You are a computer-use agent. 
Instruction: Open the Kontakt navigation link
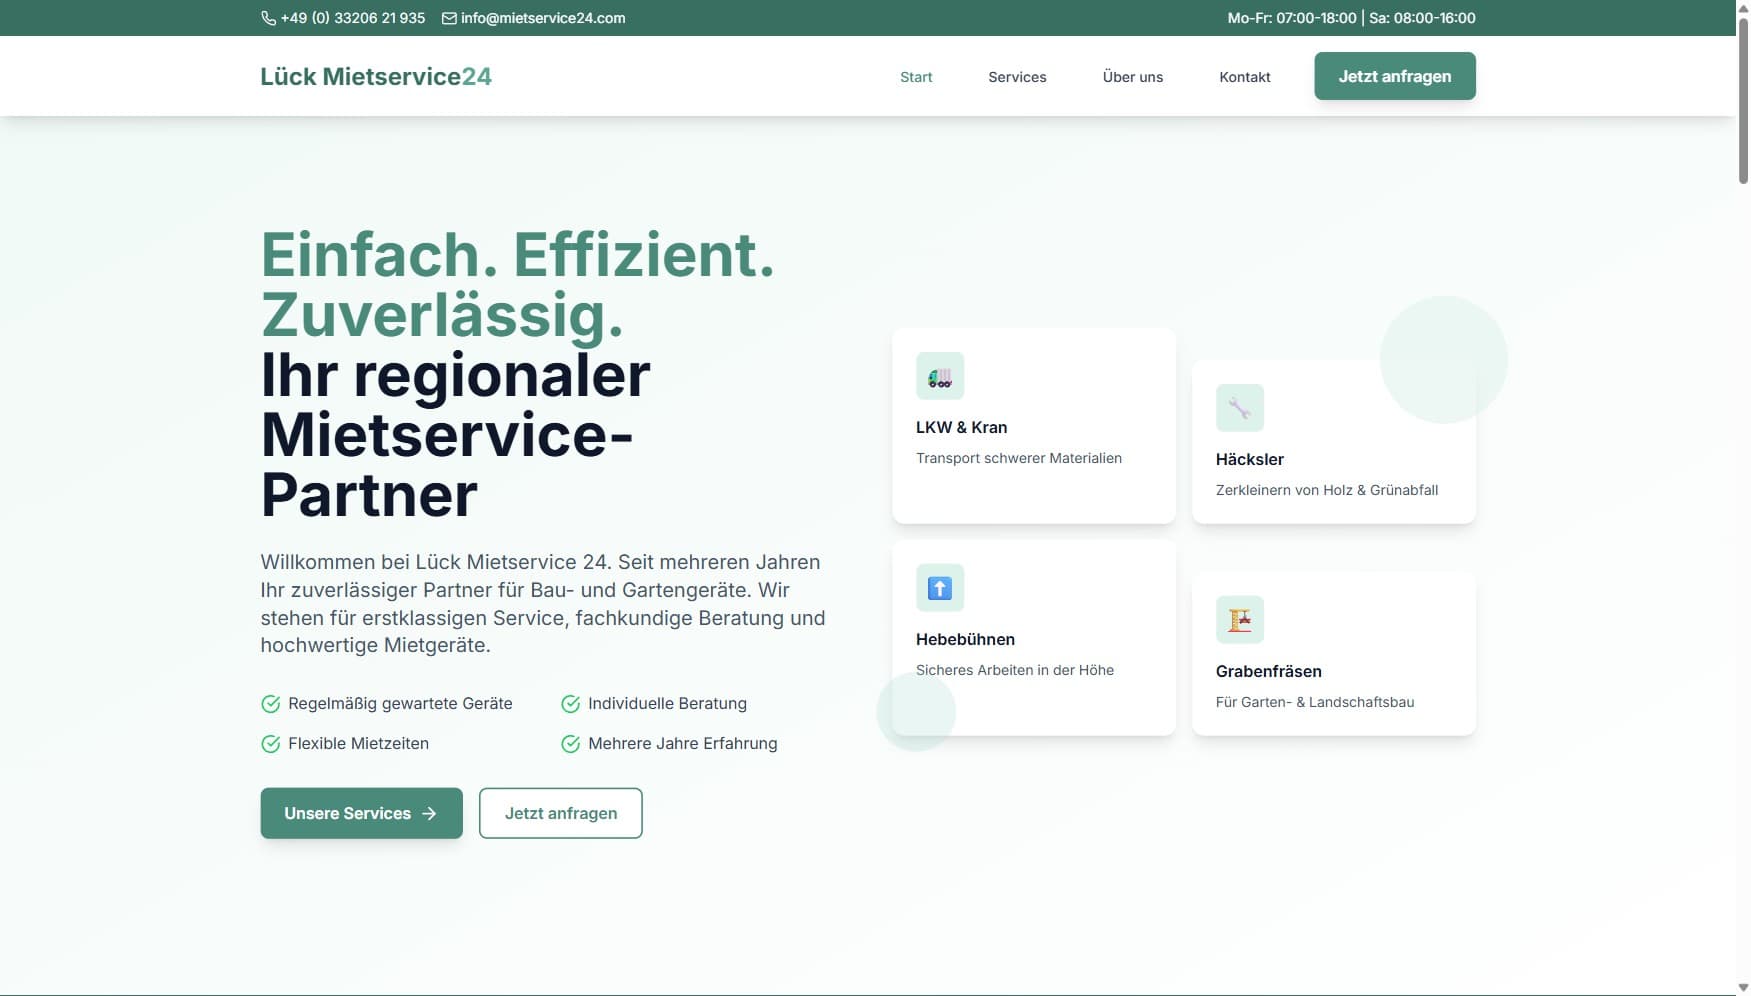pos(1244,77)
